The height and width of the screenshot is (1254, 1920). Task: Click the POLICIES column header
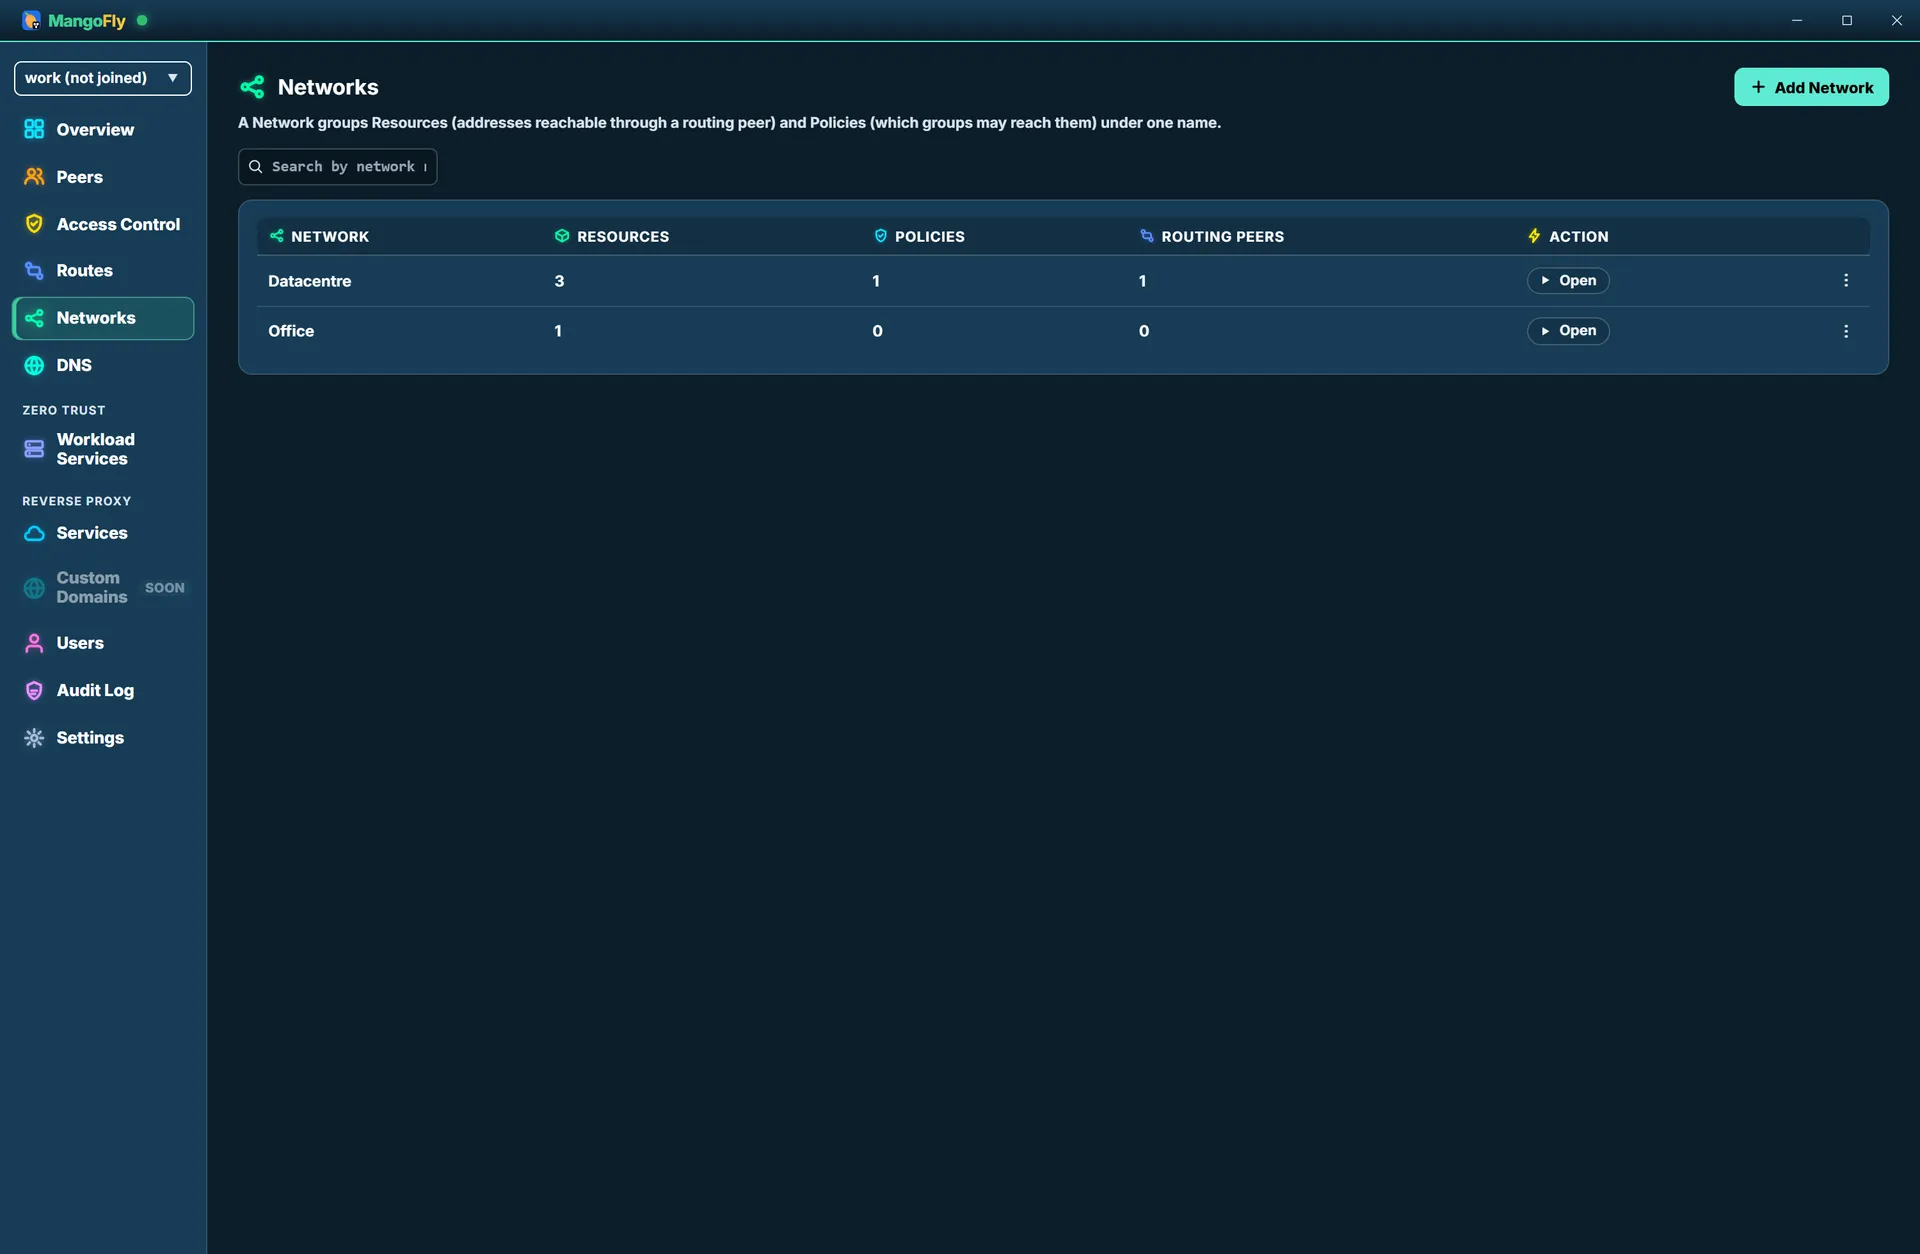coord(919,236)
